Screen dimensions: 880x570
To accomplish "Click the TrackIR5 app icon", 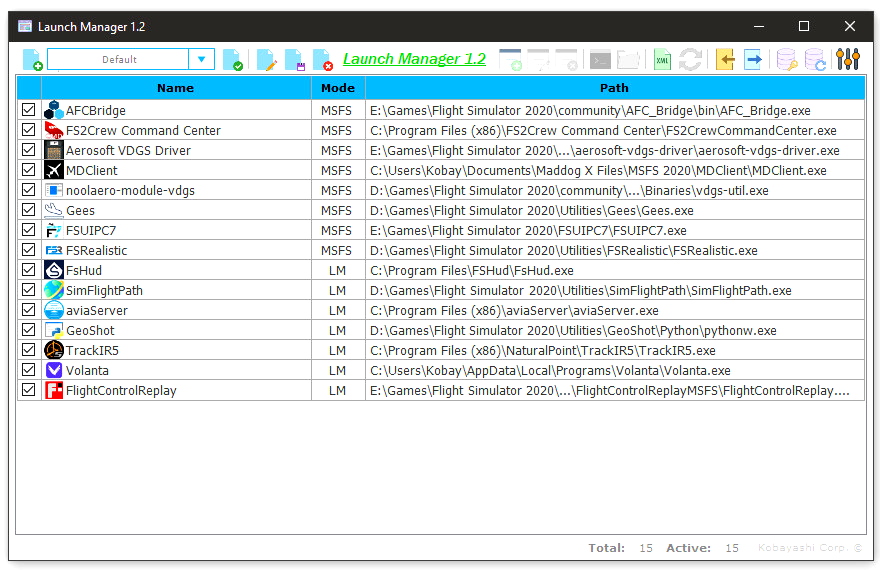I will (54, 350).
